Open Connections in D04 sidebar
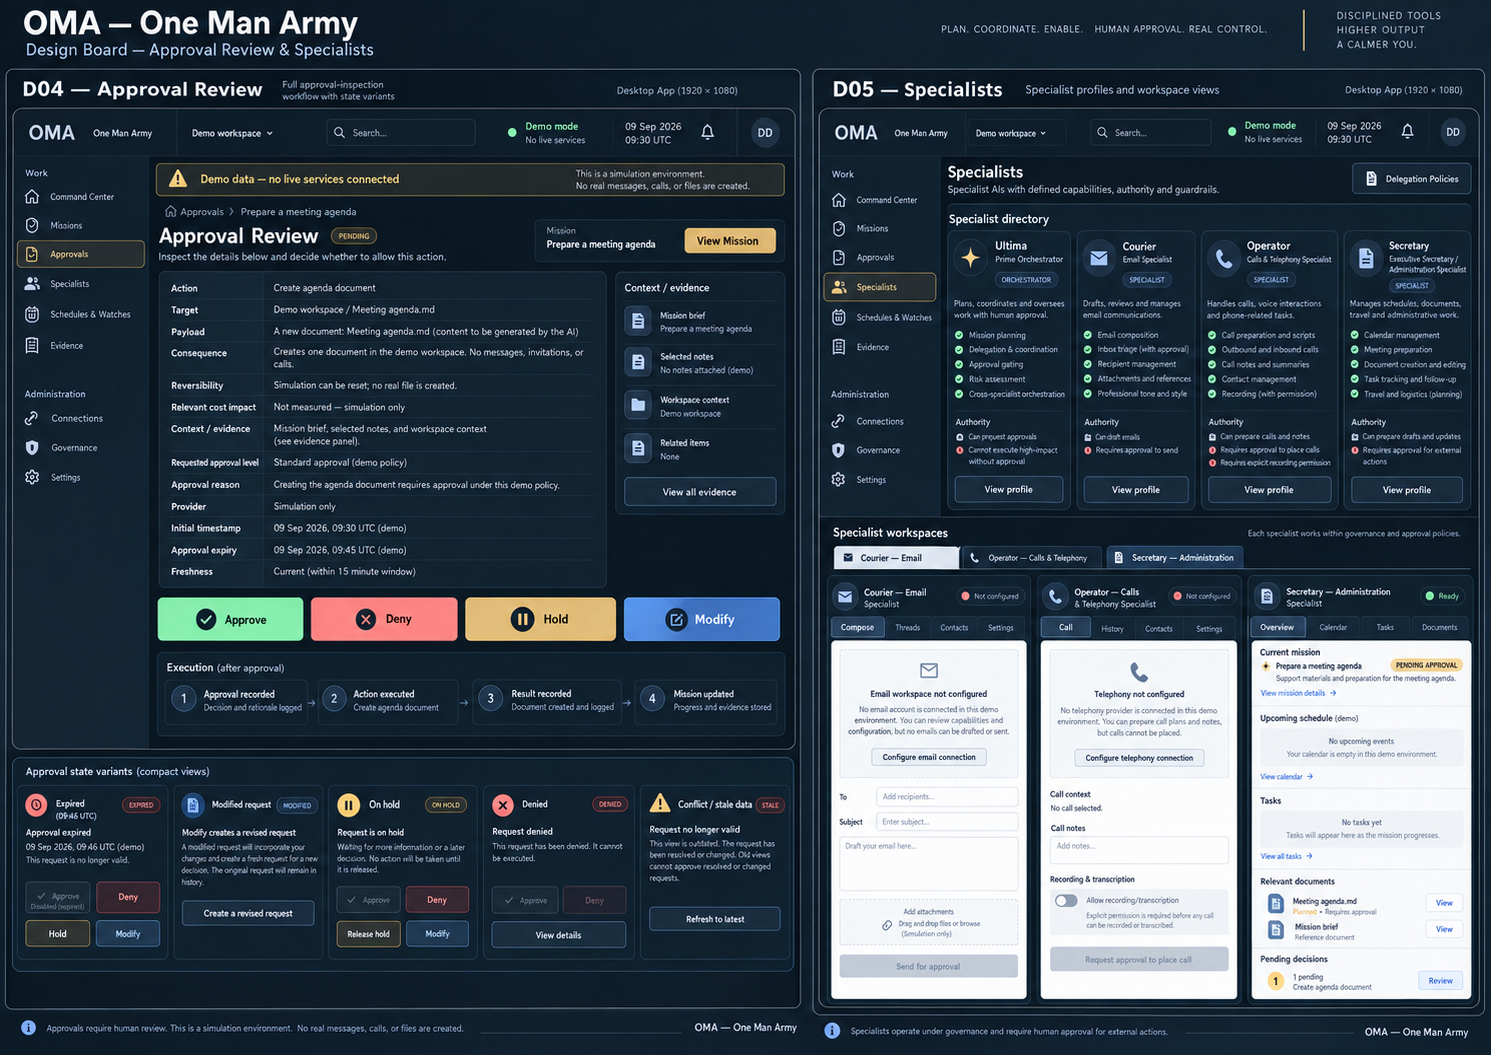 pyautogui.click(x=77, y=419)
